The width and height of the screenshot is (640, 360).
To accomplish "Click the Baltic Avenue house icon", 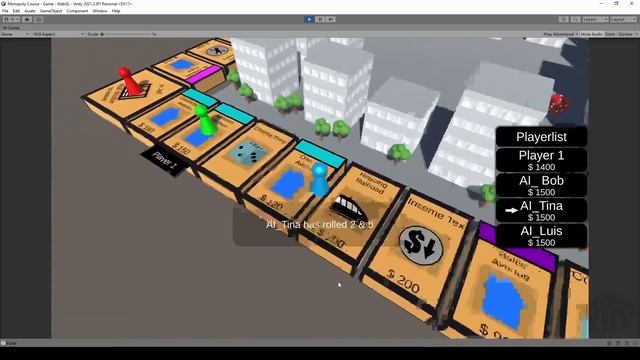I will [504, 302].
